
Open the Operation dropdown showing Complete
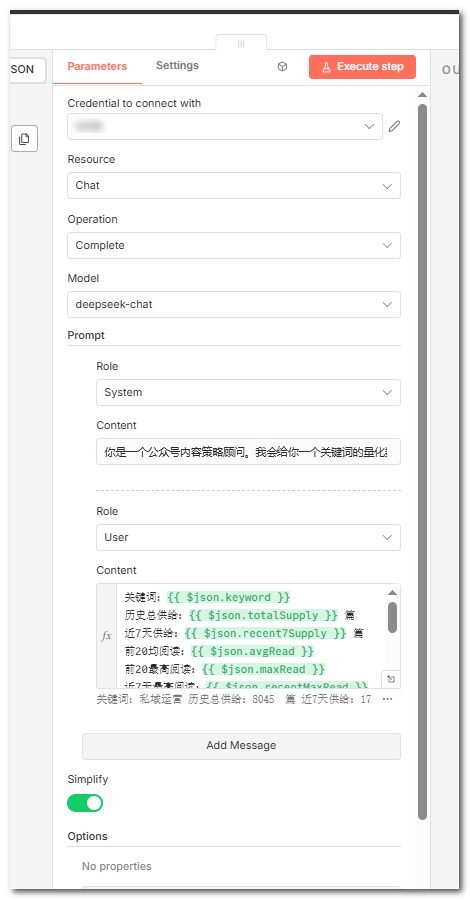[234, 246]
